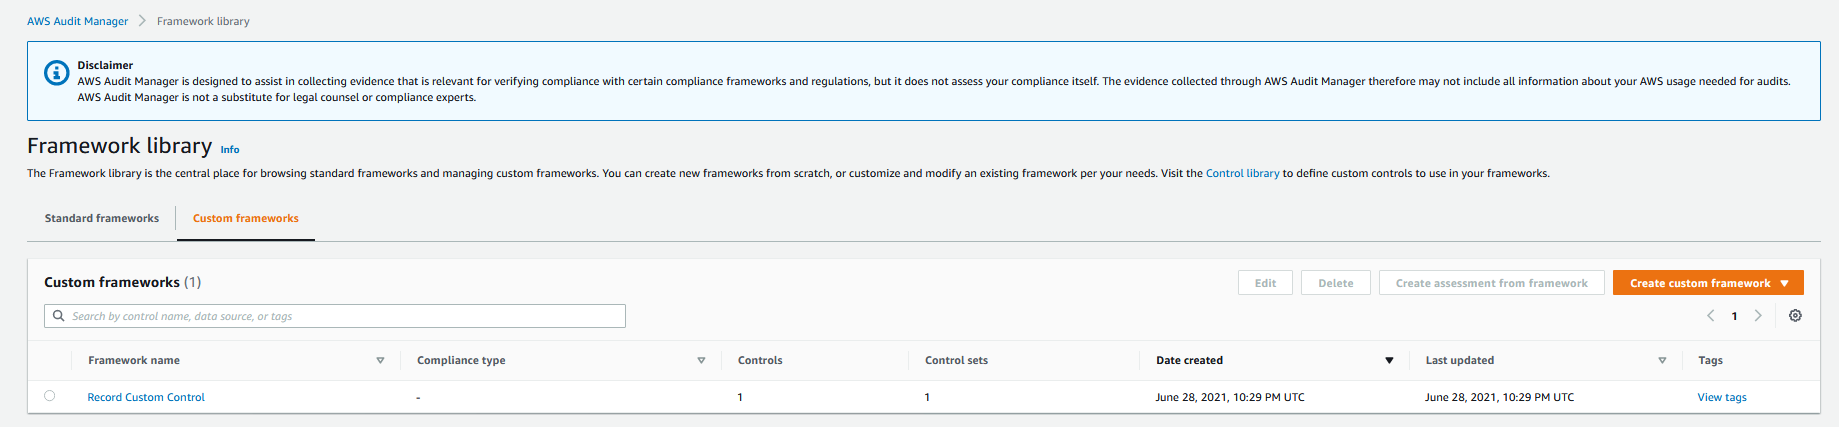This screenshot has height=427, width=1839.
Task: Click View tags link
Action: coord(1722,397)
